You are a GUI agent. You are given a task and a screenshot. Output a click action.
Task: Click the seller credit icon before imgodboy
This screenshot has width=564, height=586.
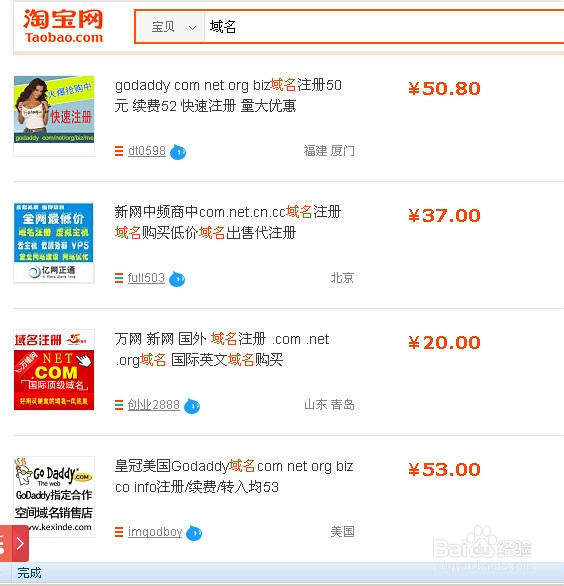pos(119,532)
